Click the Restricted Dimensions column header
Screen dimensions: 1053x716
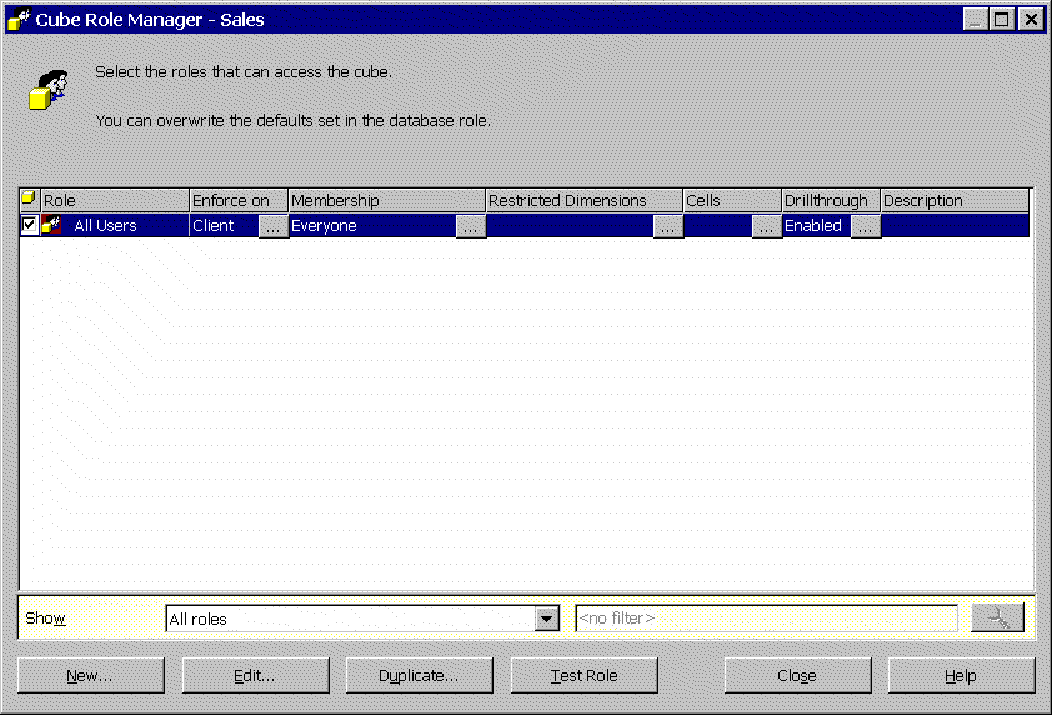(584, 200)
